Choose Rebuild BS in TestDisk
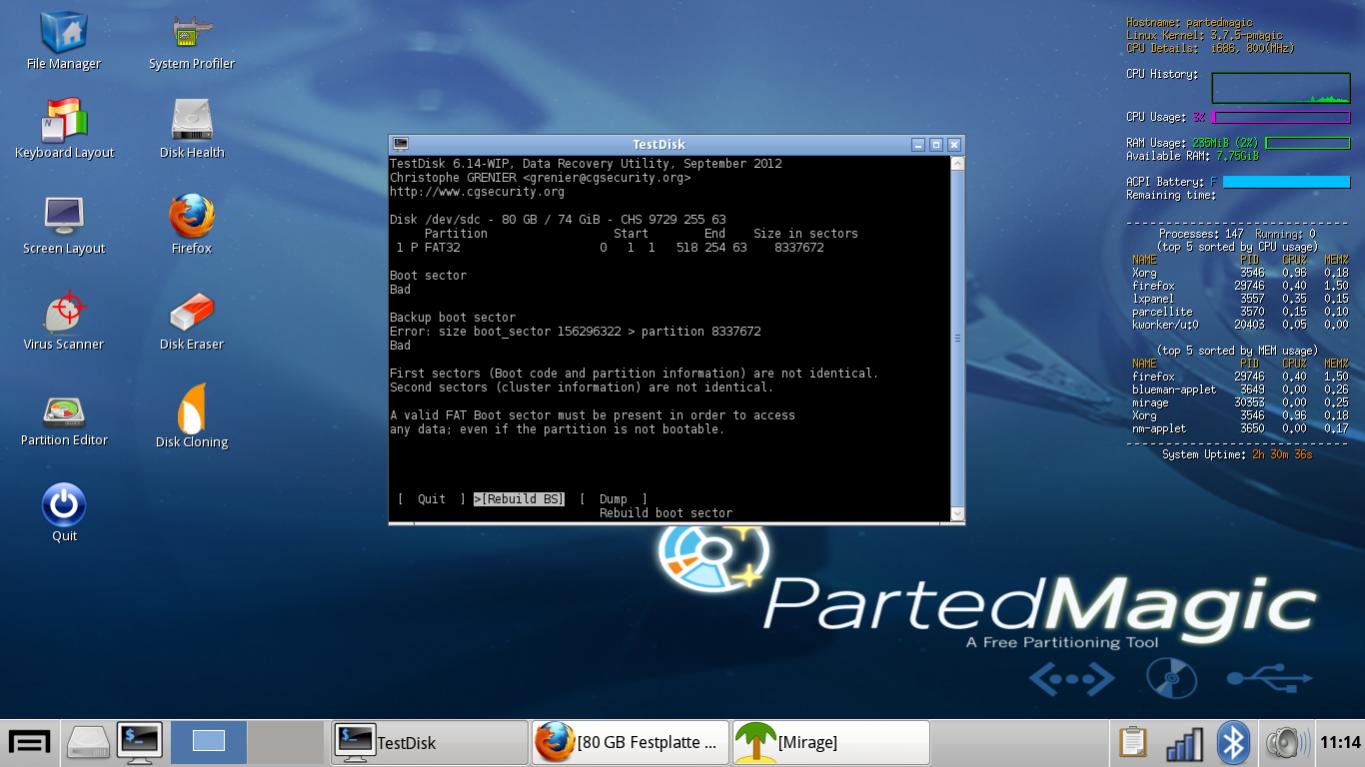The image size is (1365, 767). pyautogui.click(x=519, y=499)
